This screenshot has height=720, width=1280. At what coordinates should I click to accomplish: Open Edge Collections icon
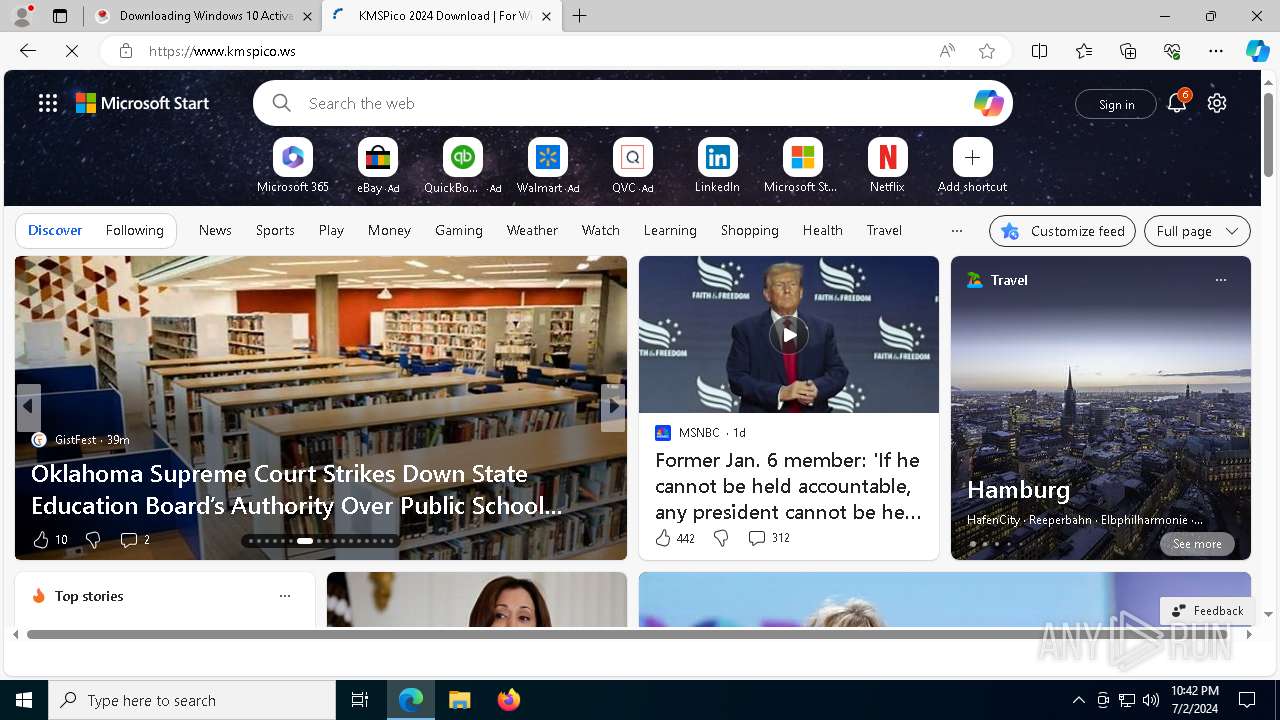[x=1128, y=51]
